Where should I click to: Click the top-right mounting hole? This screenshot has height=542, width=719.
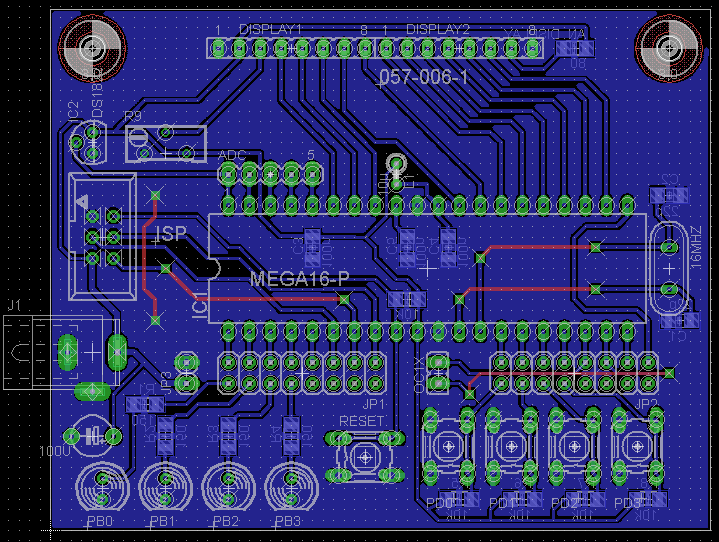coord(669,48)
